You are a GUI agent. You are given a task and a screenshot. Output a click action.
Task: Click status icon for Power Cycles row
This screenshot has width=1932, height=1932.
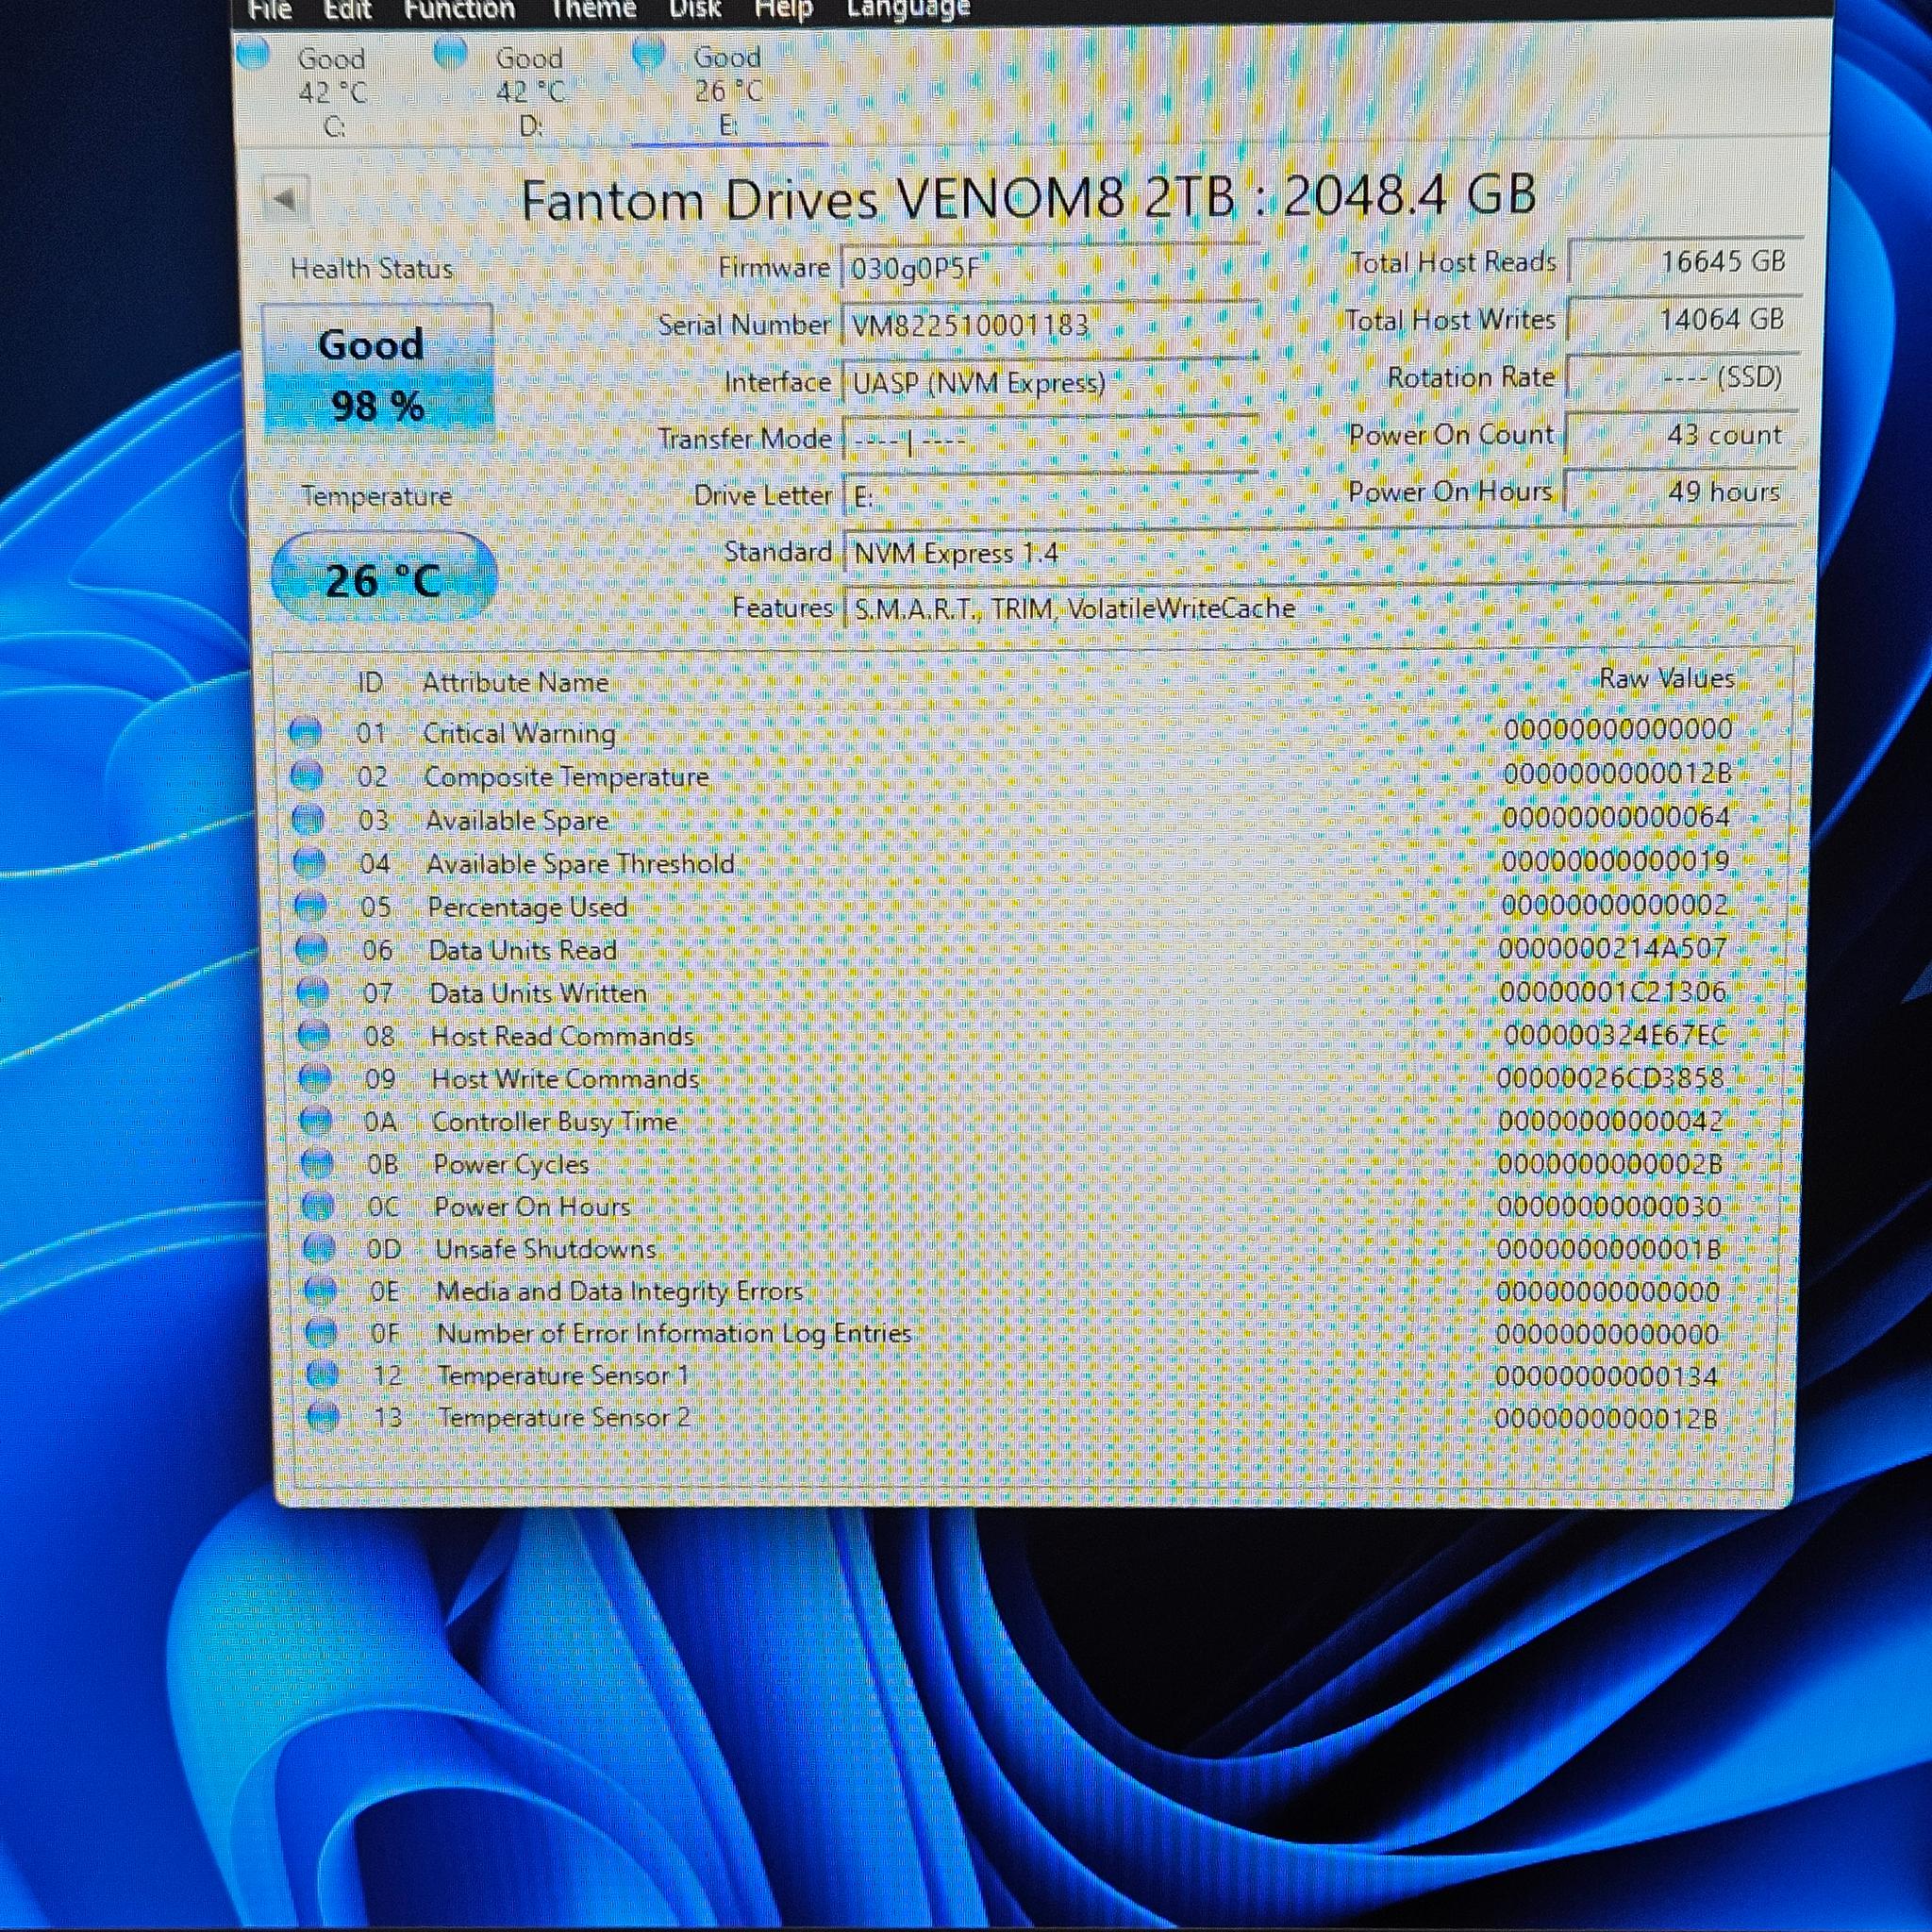(317, 1163)
